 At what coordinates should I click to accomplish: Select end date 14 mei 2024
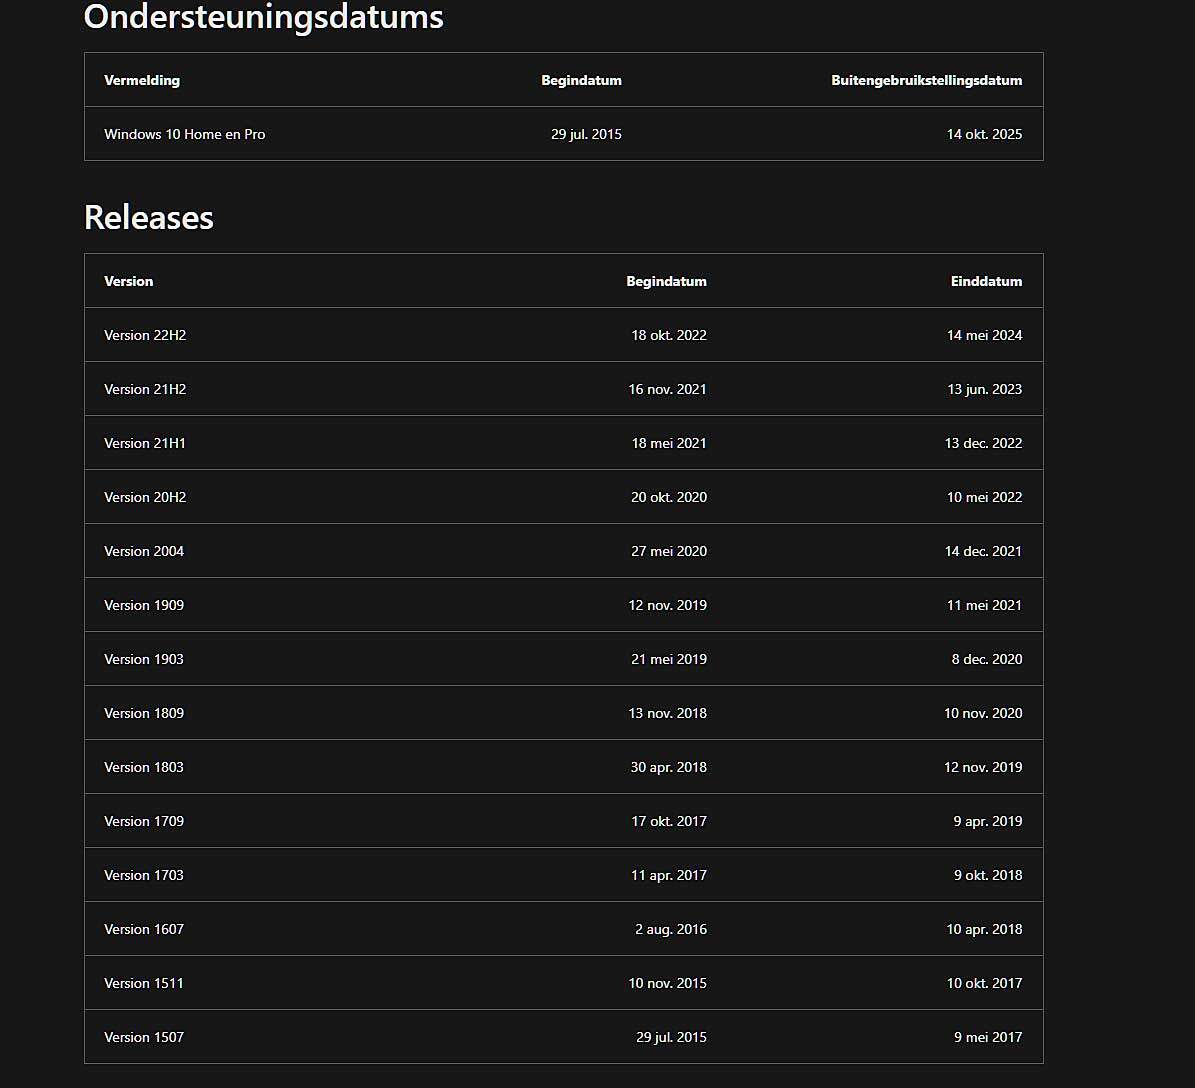[984, 335]
